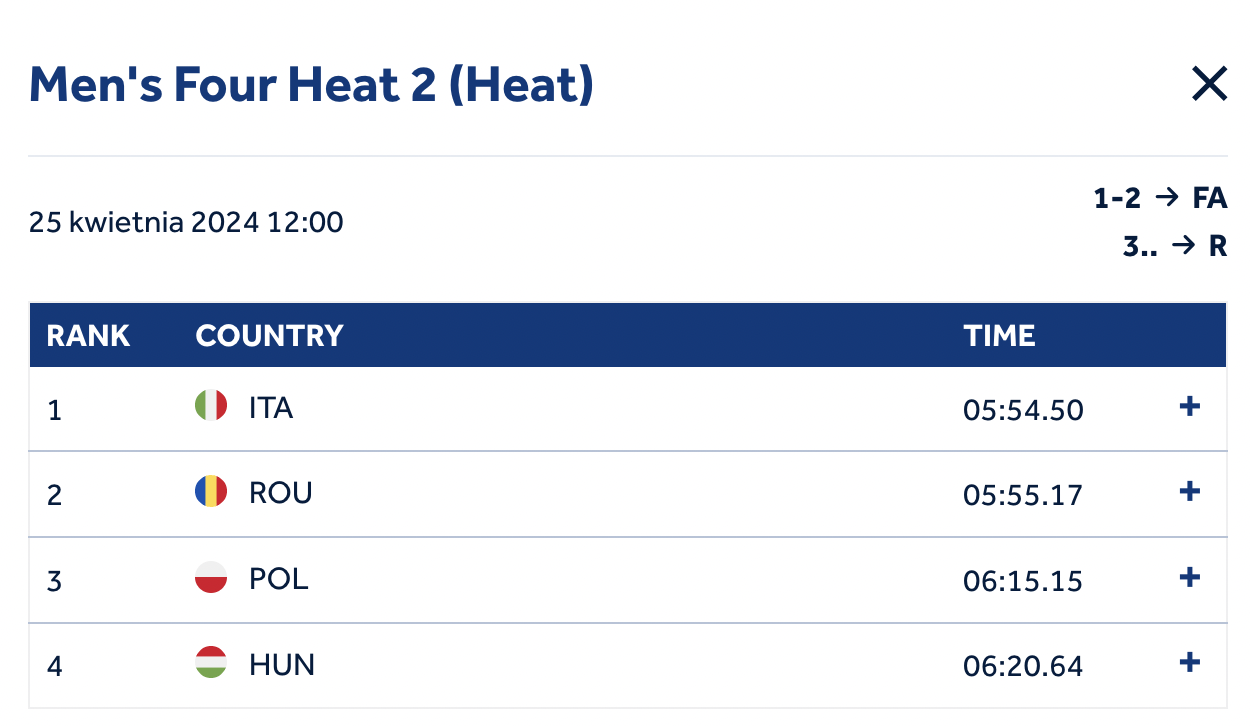The image size is (1250, 726).
Task: Select the COUNTRY column header
Action: click(x=269, y=335)
